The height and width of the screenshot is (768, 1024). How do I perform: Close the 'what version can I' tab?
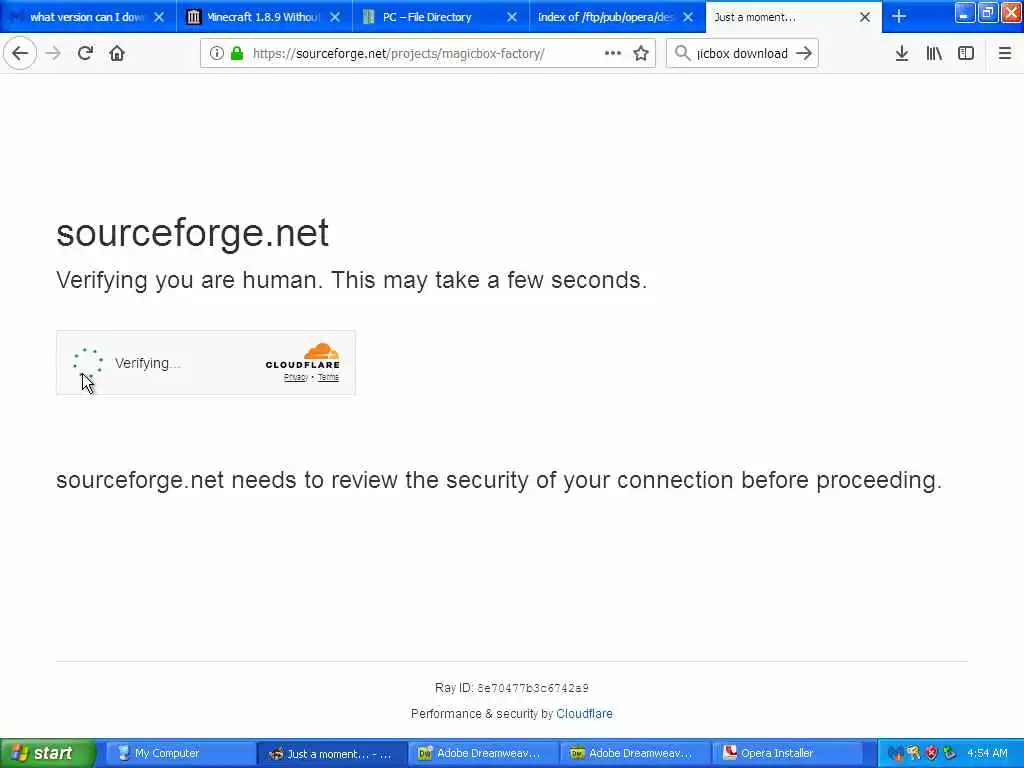tap(159, 17)
